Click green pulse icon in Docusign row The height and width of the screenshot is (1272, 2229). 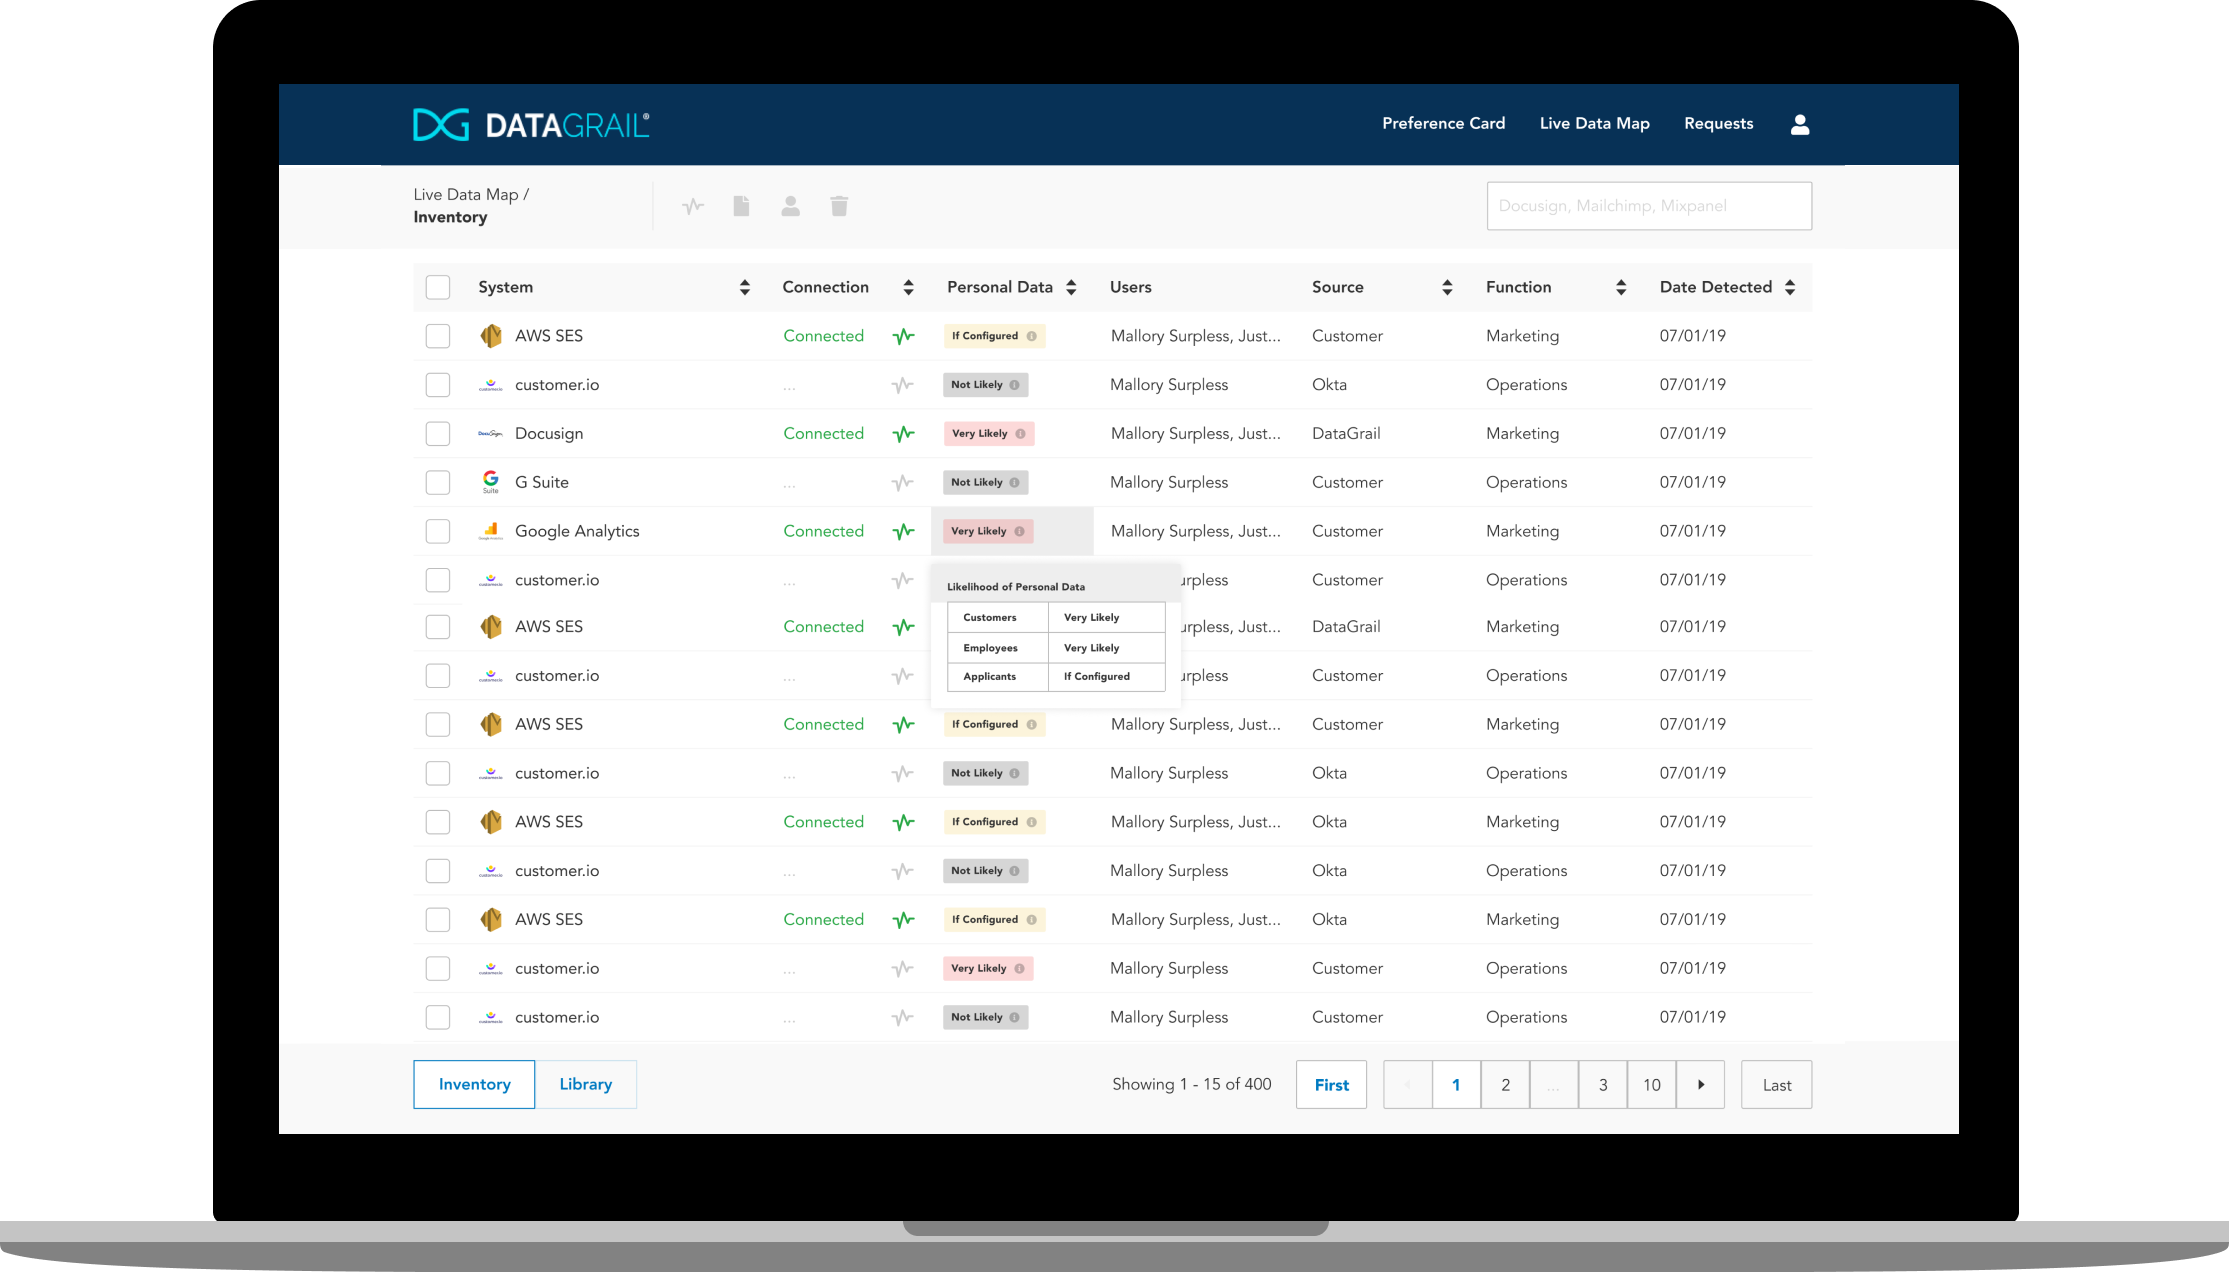point(903,434)
